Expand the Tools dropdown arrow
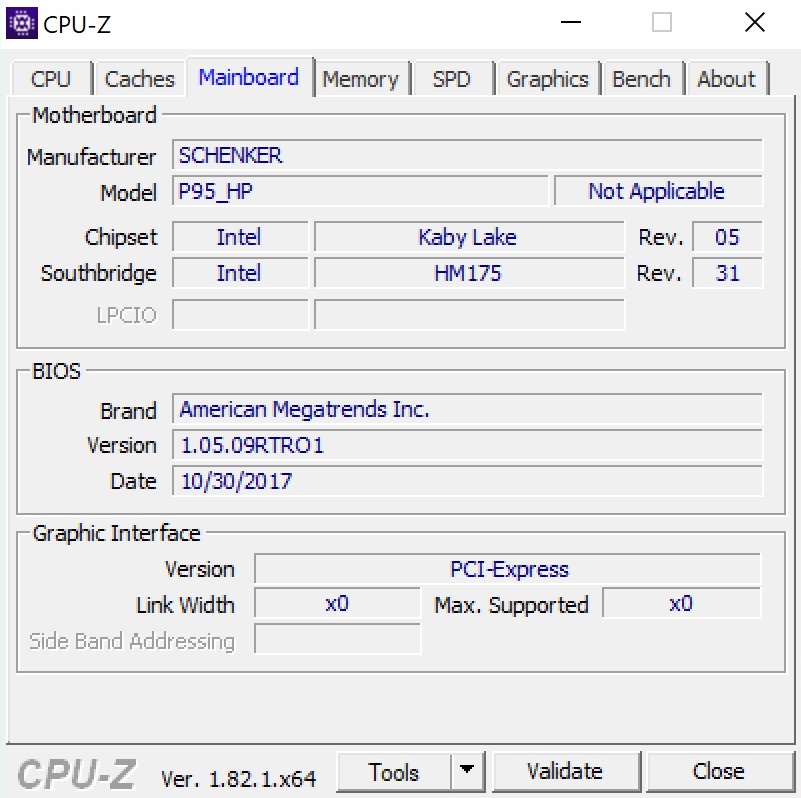Image resolution: width=801 pixels, height=798 pixels. point(467,770)
